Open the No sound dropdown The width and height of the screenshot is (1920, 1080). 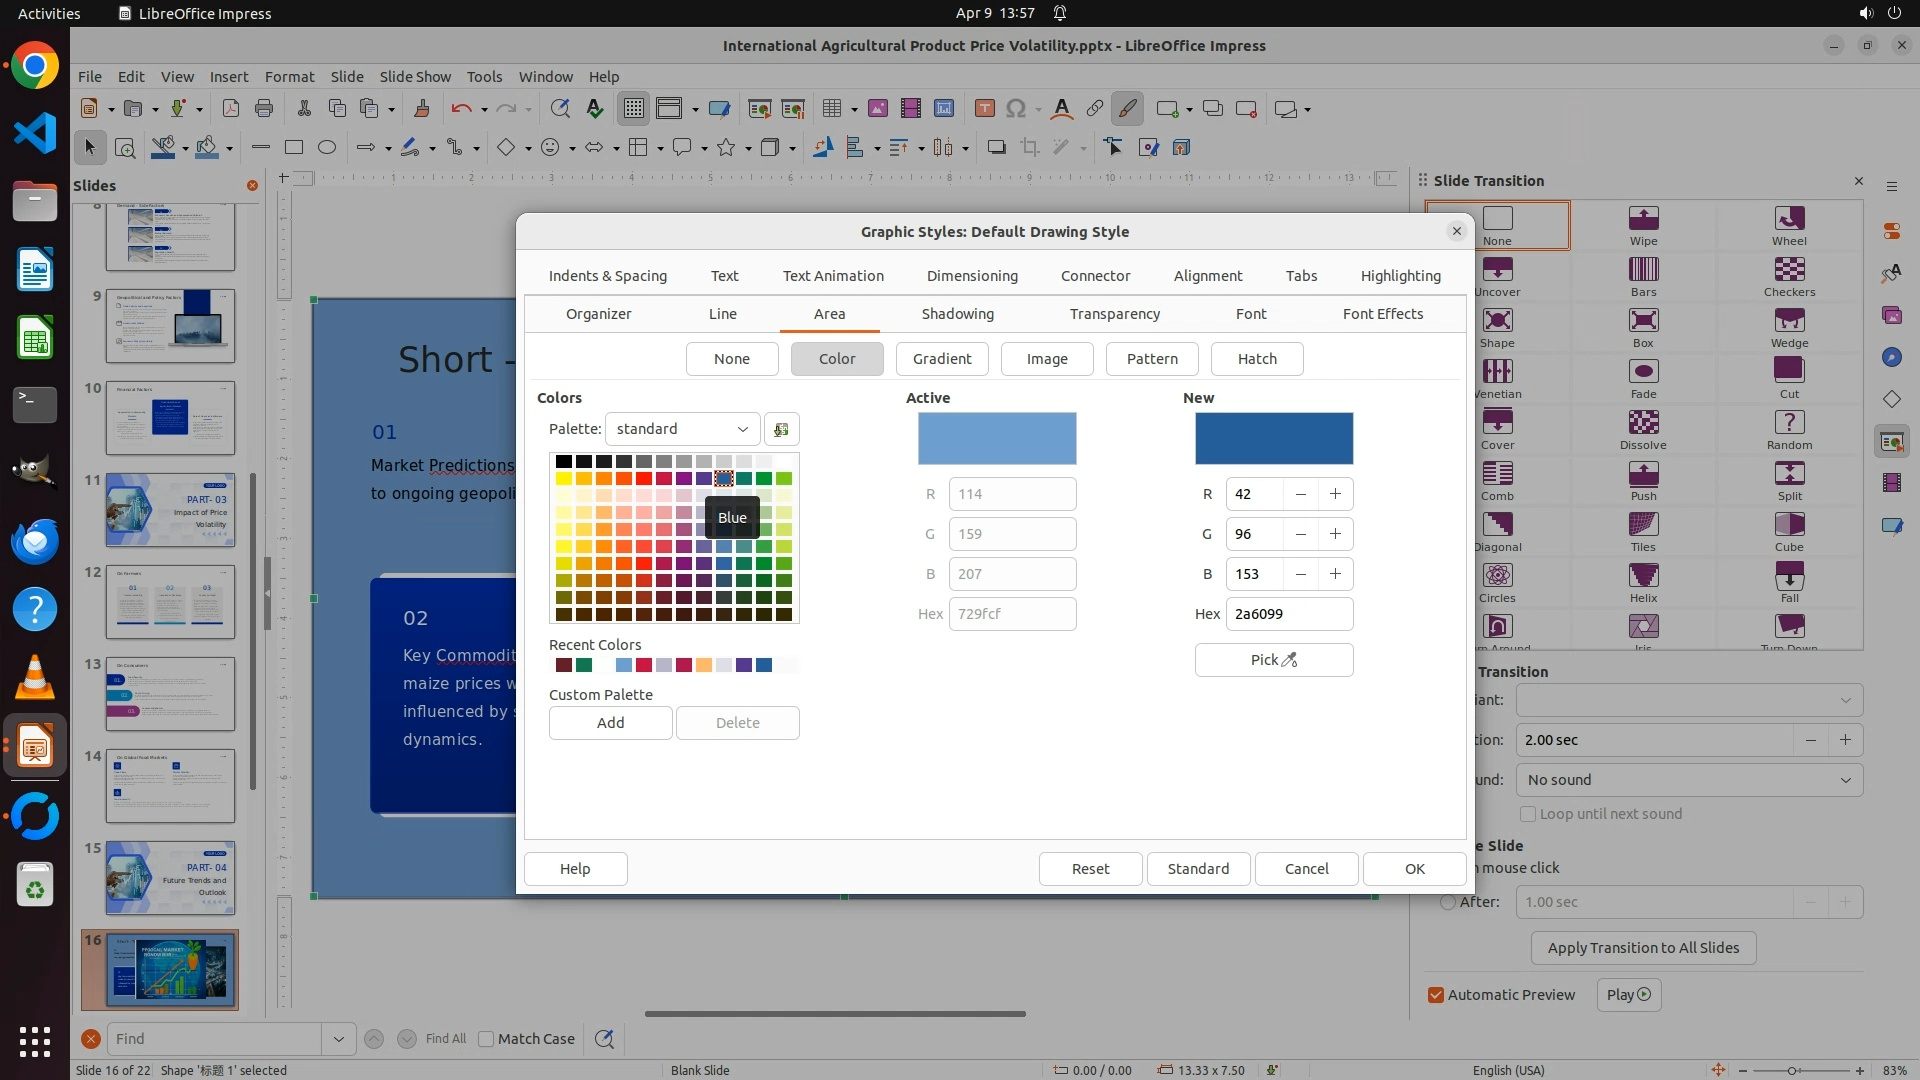coord(1688,780)
